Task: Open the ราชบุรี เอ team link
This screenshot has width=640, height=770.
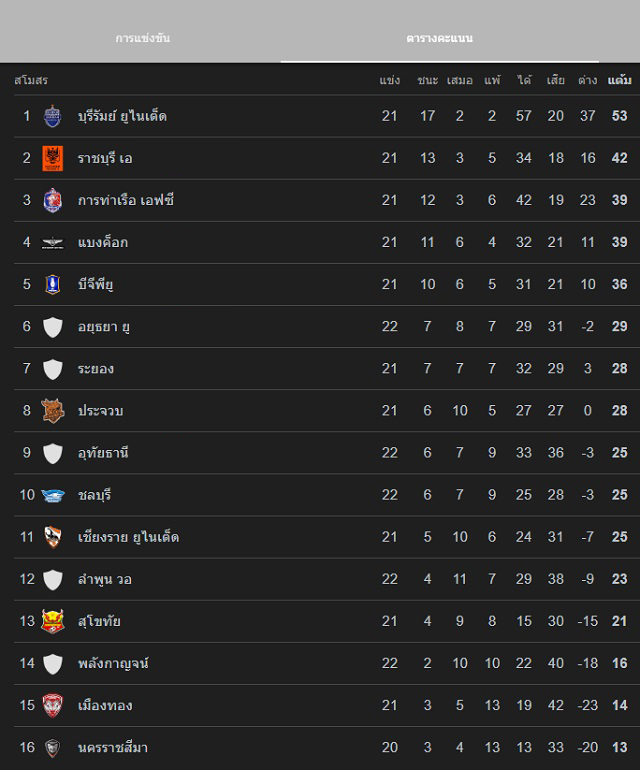Action: (x=105, y=158)
